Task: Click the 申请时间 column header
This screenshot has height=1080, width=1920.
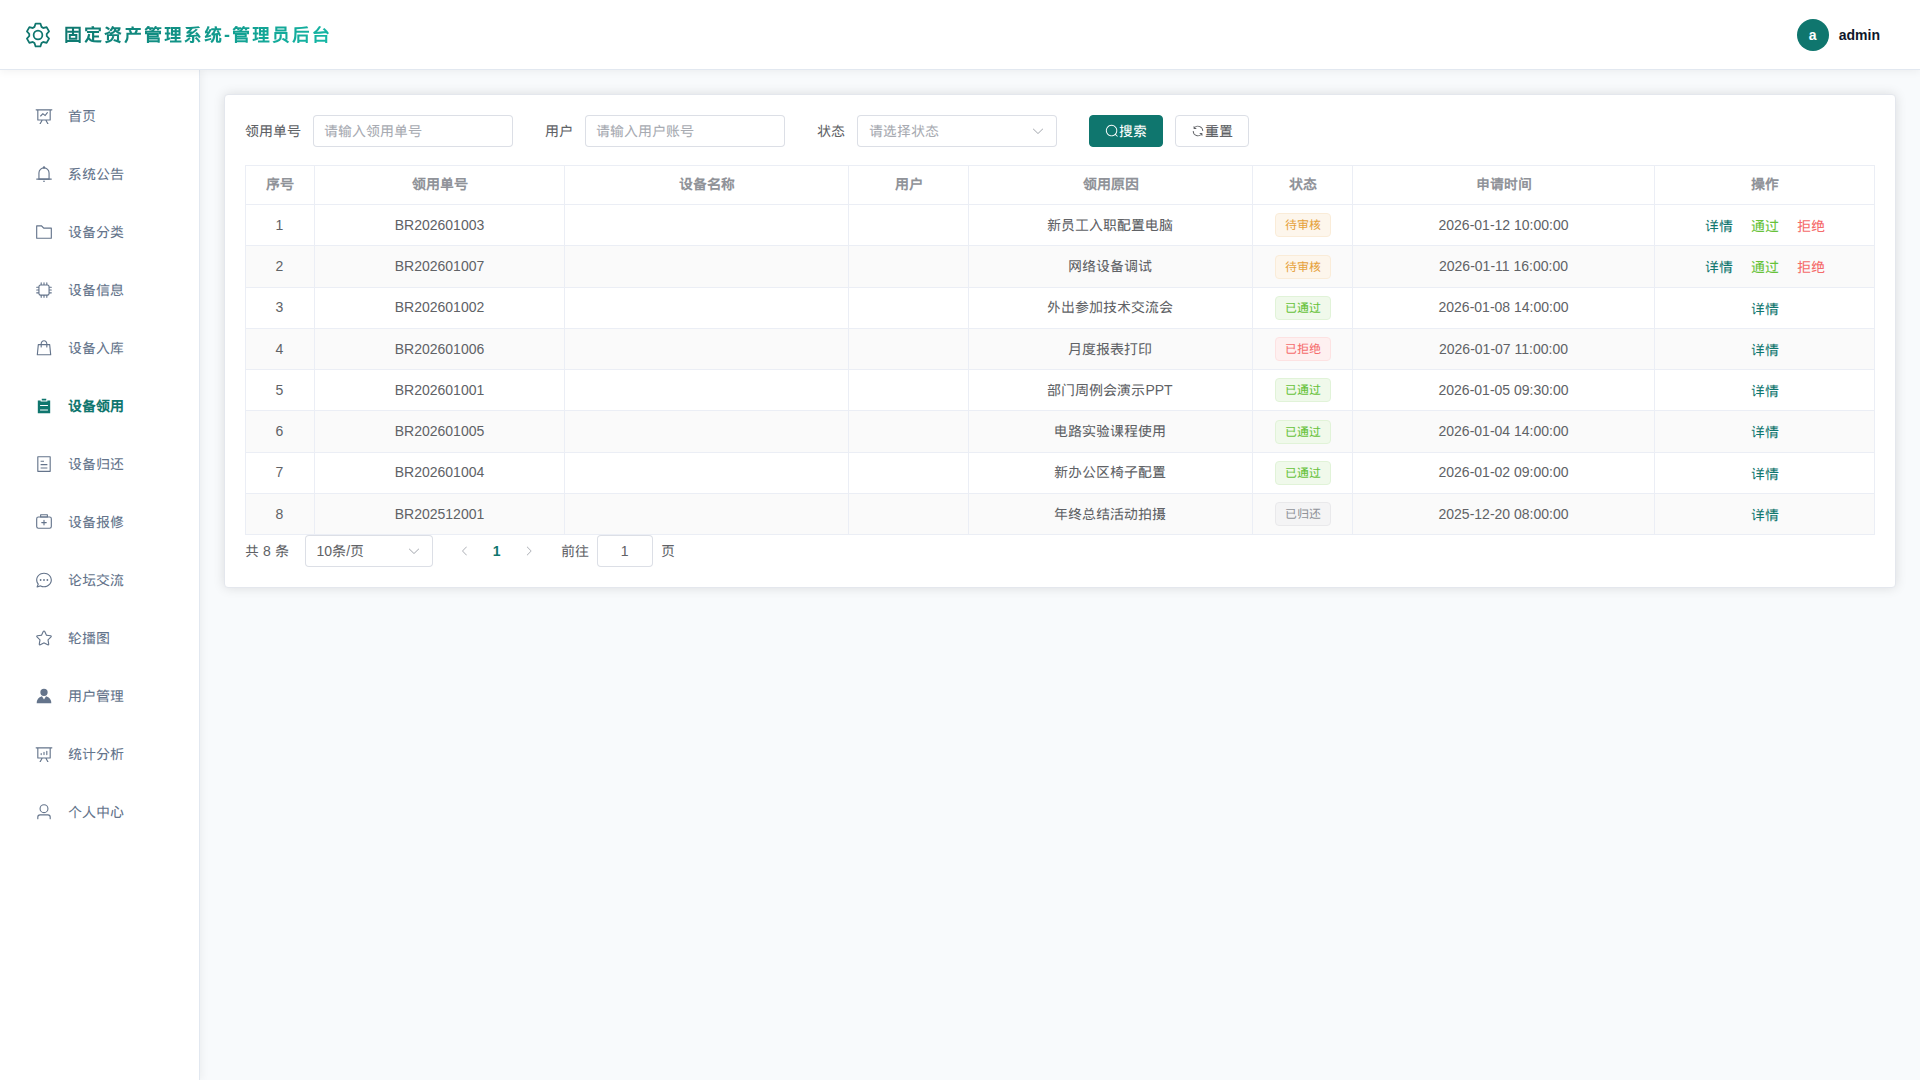Action: tap(1503, 184)
